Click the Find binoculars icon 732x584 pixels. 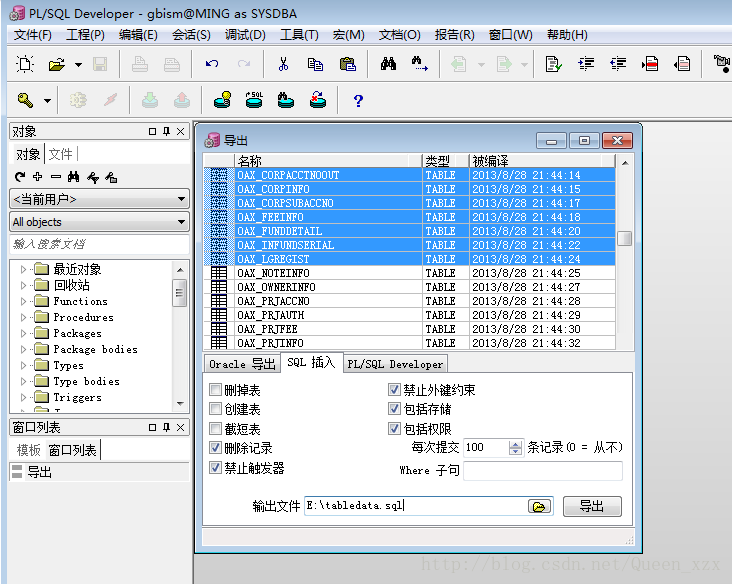(x=388, y=63)
